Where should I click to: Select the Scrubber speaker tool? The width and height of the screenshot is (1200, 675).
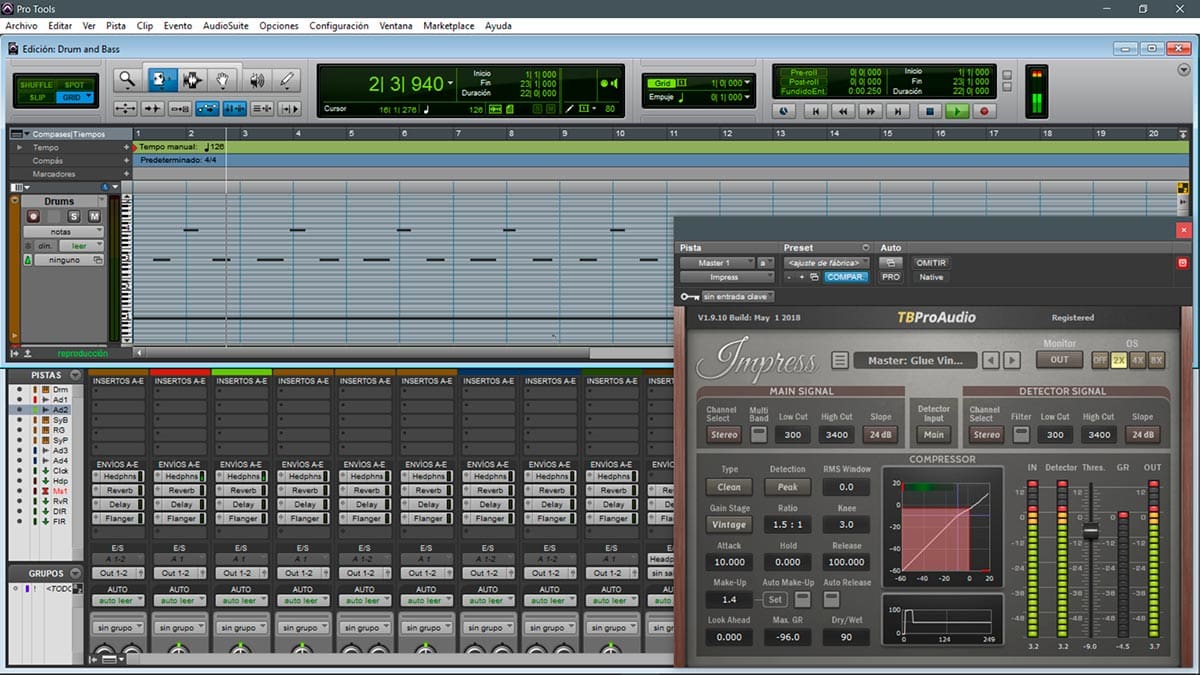click(x=256, y=80)
